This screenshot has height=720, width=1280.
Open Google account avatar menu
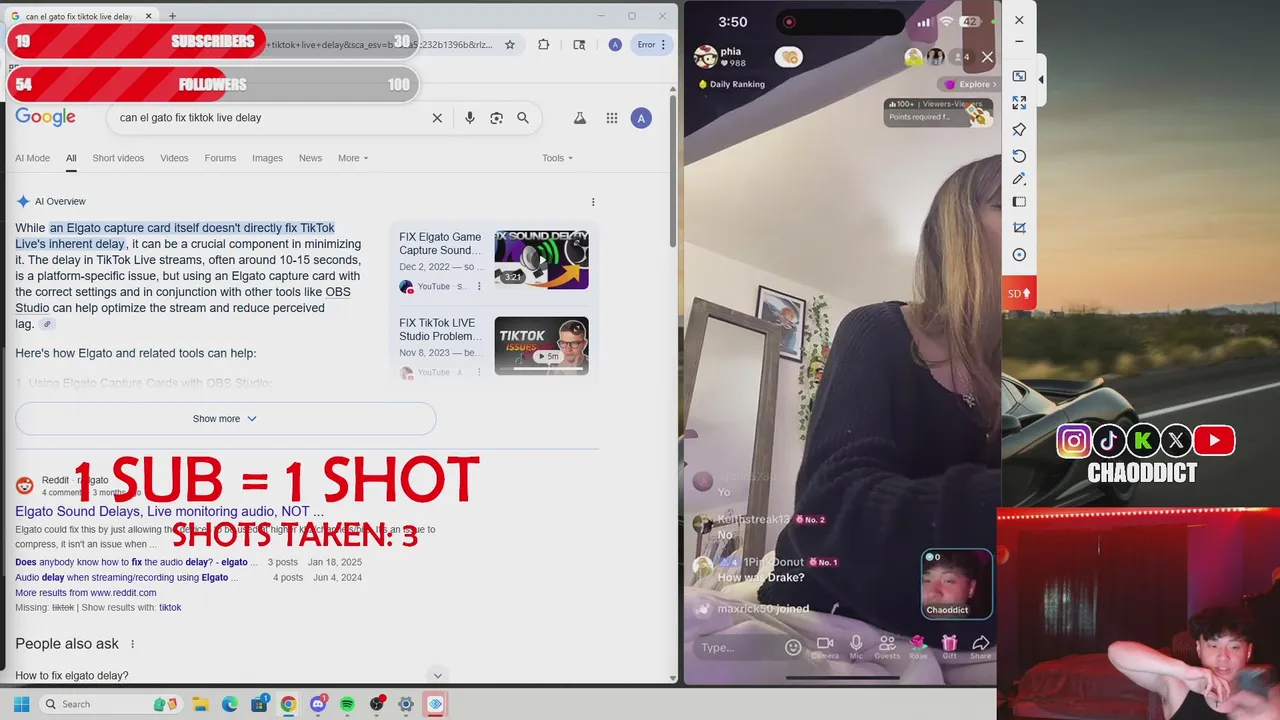(642, 118)
